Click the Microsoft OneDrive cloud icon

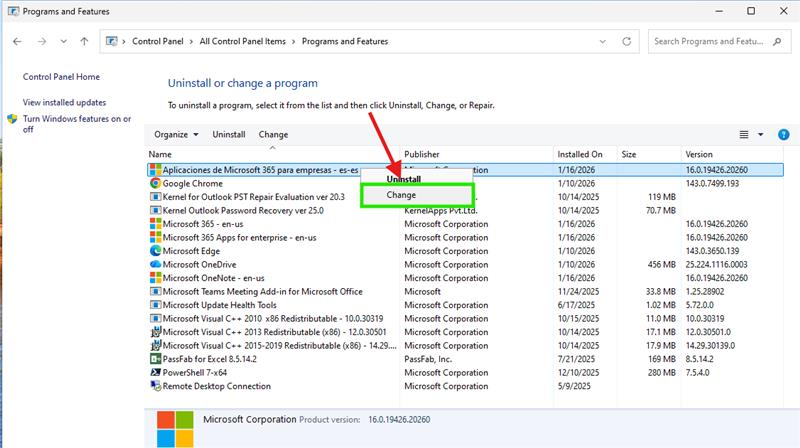pos(156,264)
